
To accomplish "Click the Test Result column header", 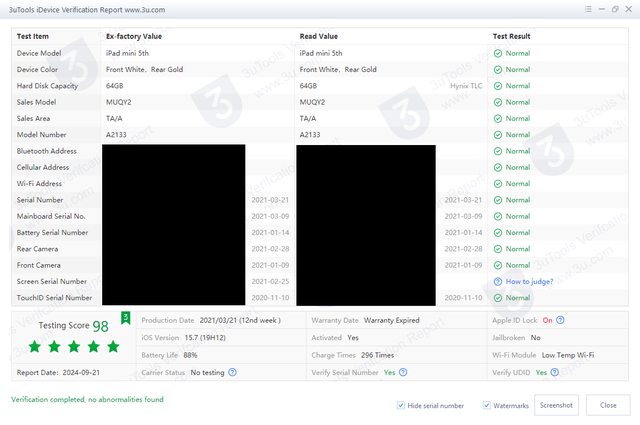I will tap(511, 36).
